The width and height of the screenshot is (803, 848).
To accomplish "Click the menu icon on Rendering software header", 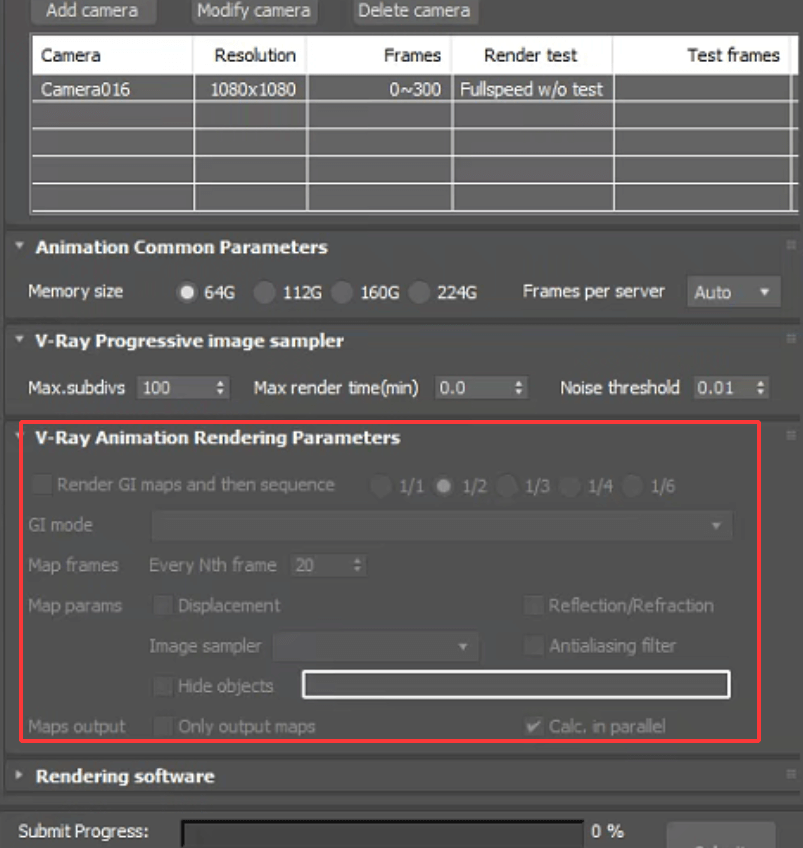I will (793, 775).
